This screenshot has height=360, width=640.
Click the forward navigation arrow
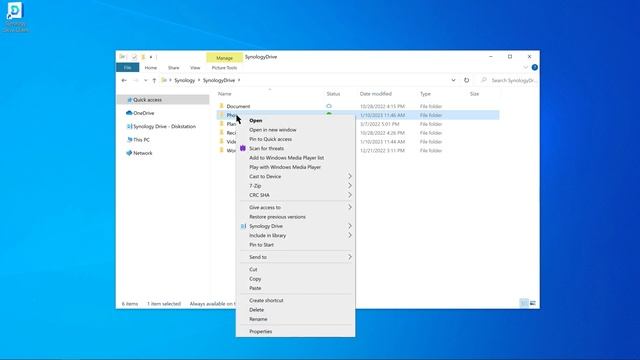pos(136,80)
